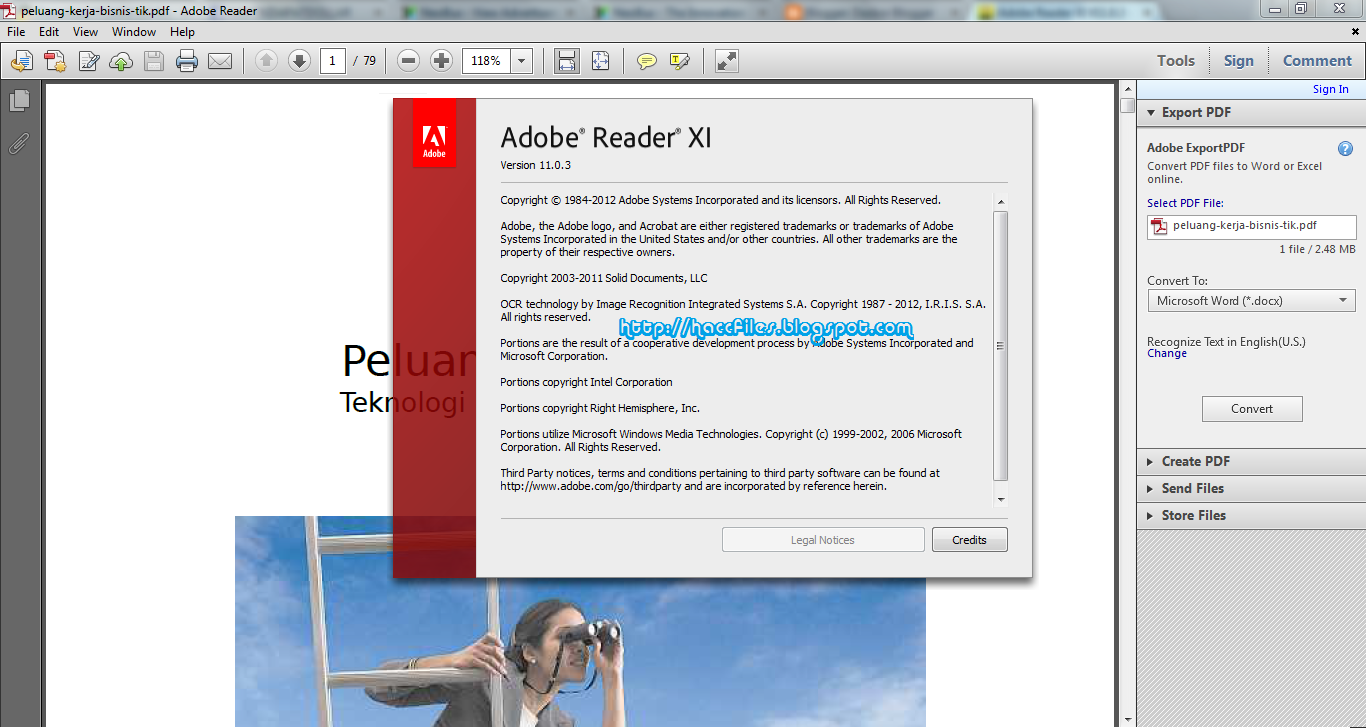This screenshot has height=728, width=1366.
Task: Switch to Read Mode icon
Action: tap(727, 61)
